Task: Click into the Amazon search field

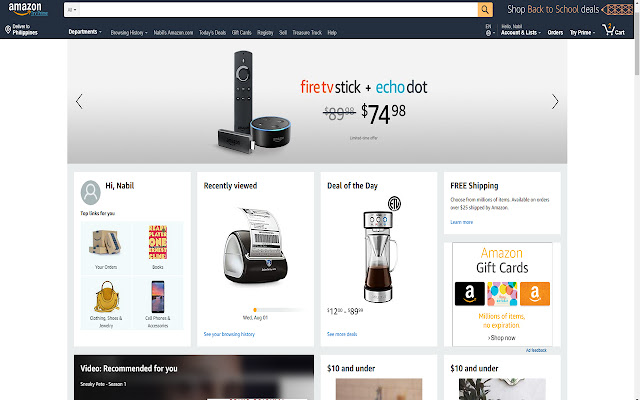Action: [278, 10]
